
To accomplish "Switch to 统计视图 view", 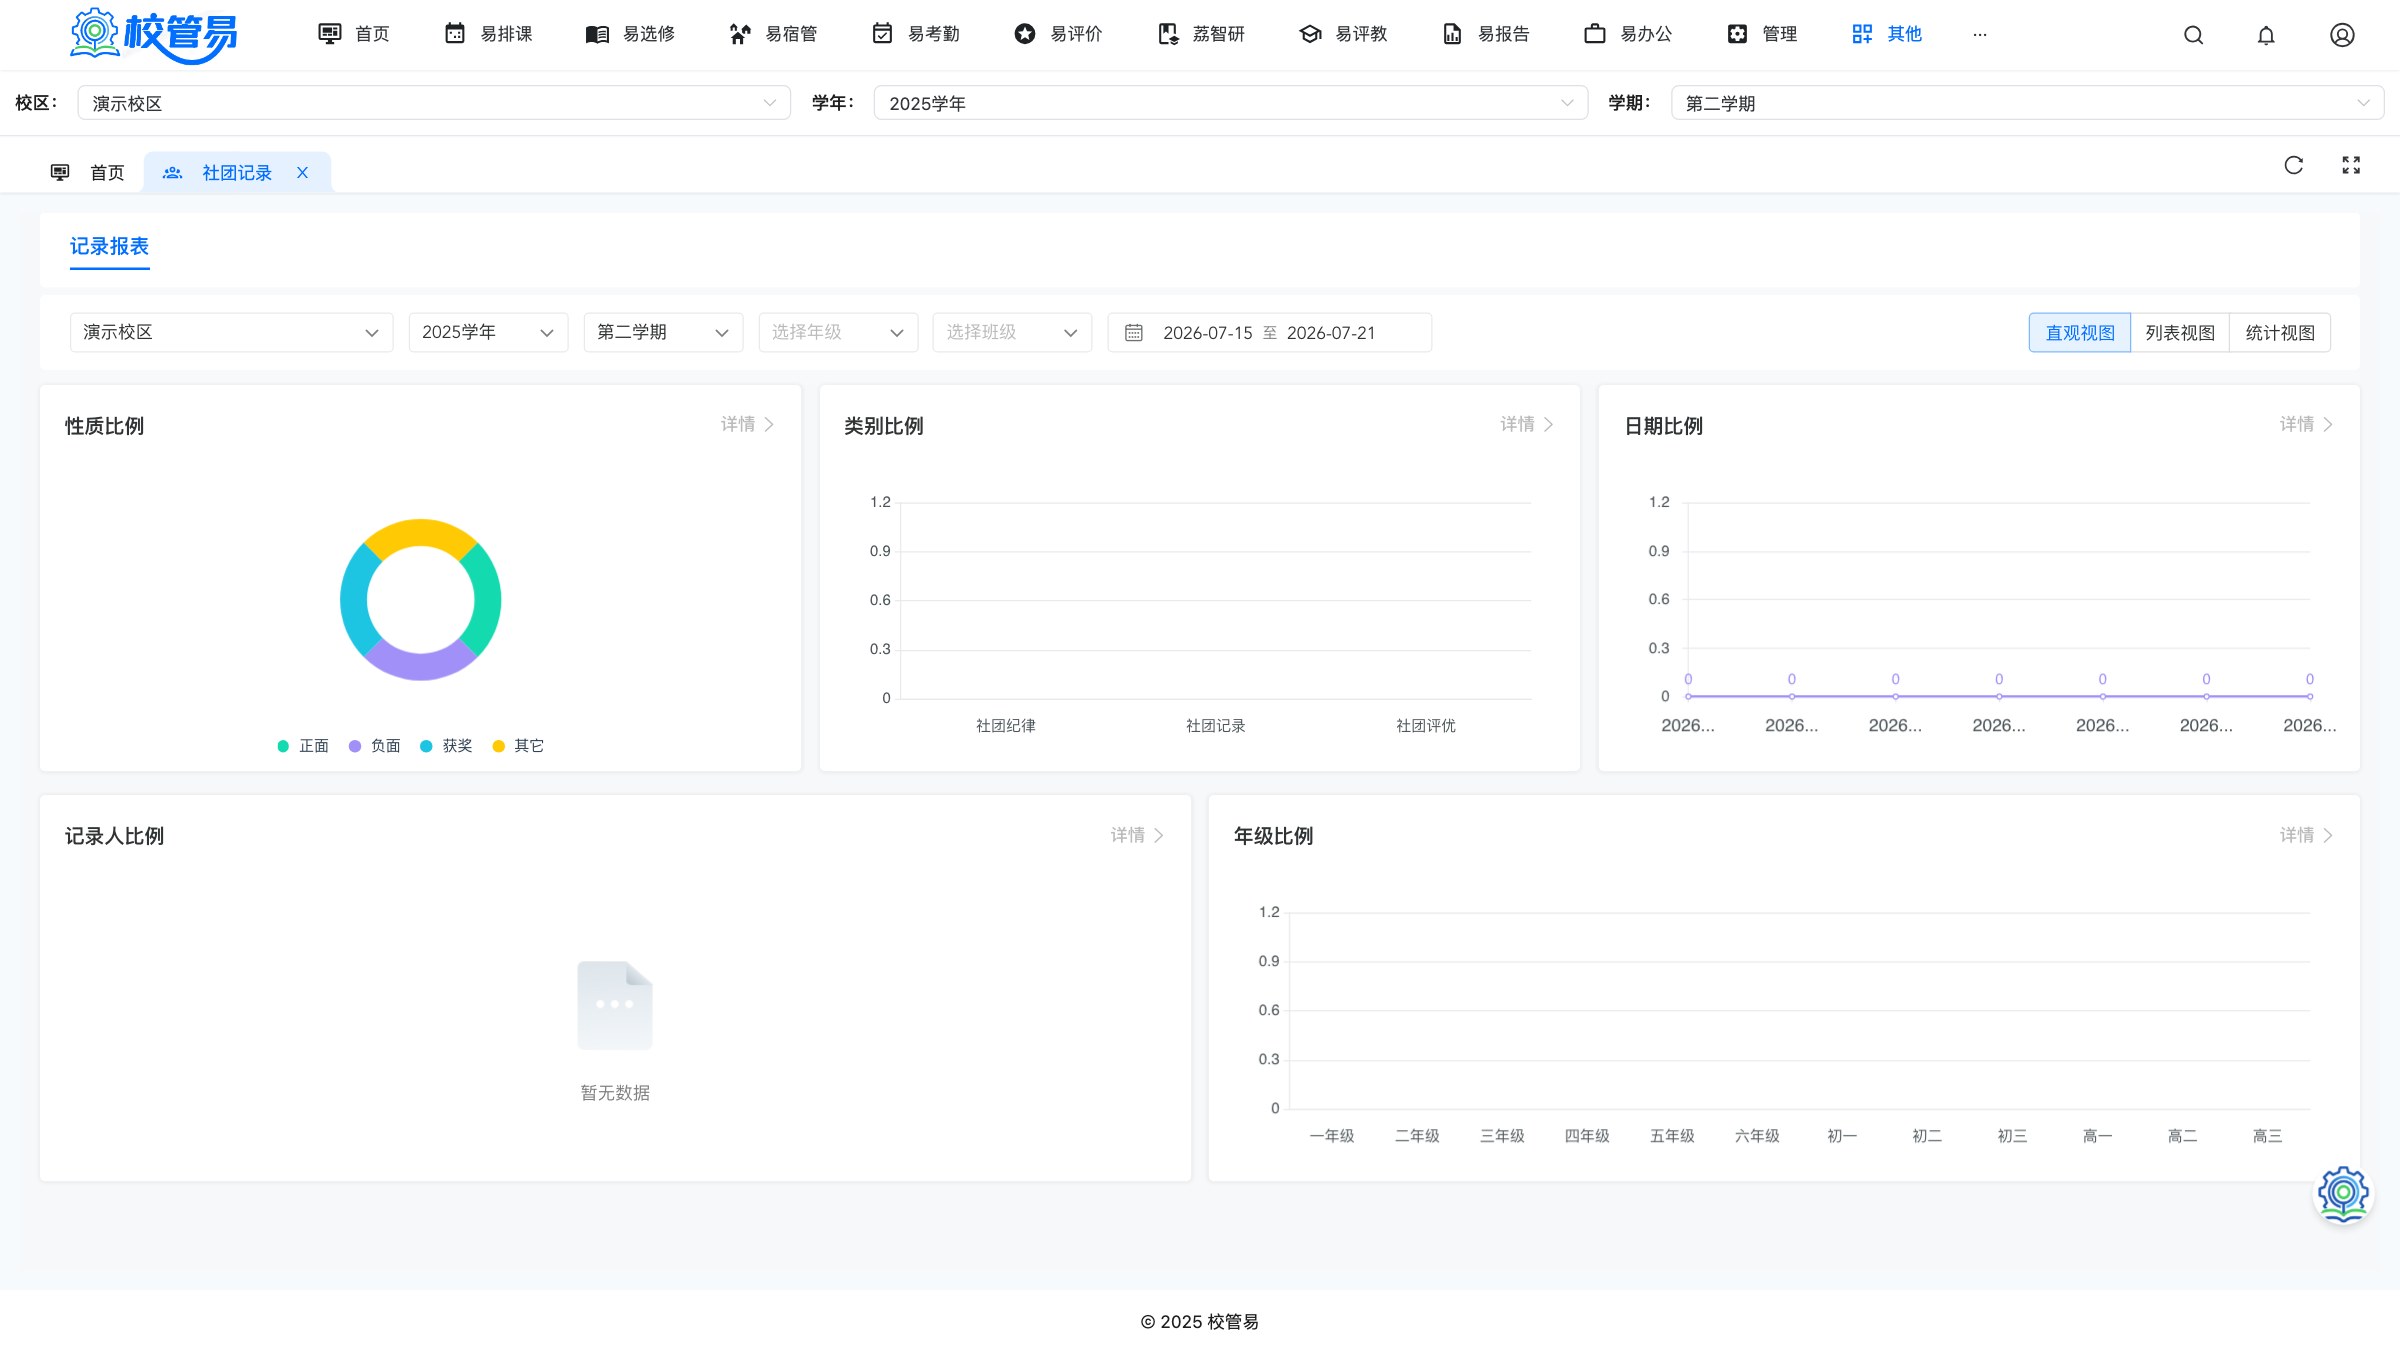I will pyautogui.click(x=2280, y=333).
